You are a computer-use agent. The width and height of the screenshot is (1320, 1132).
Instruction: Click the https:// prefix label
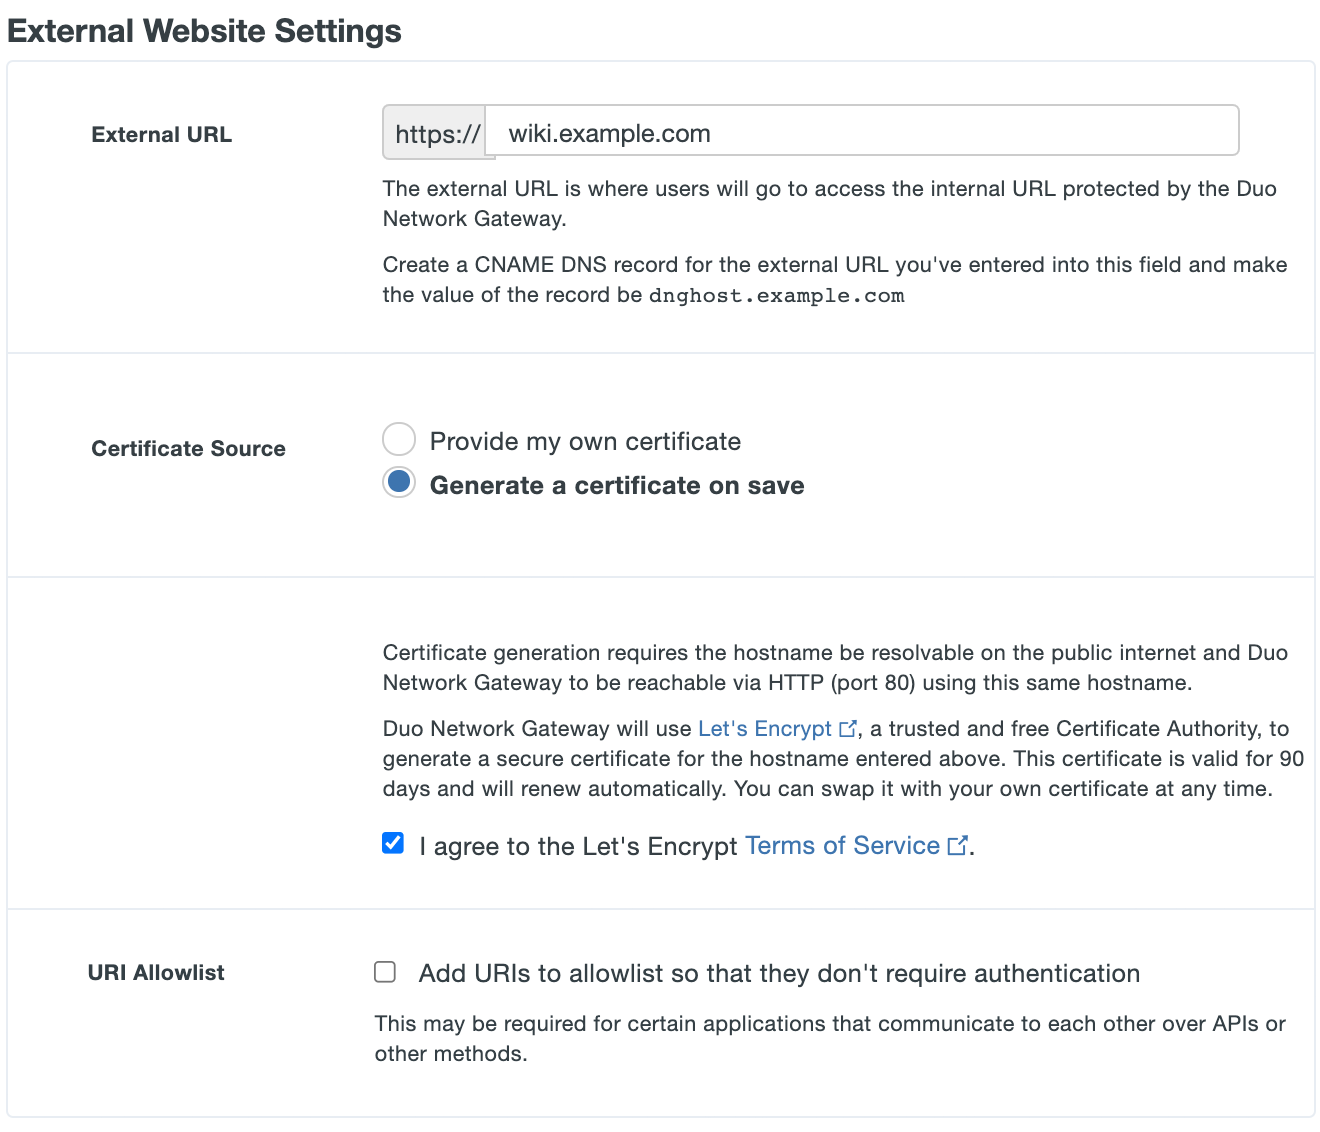[436, 133]
